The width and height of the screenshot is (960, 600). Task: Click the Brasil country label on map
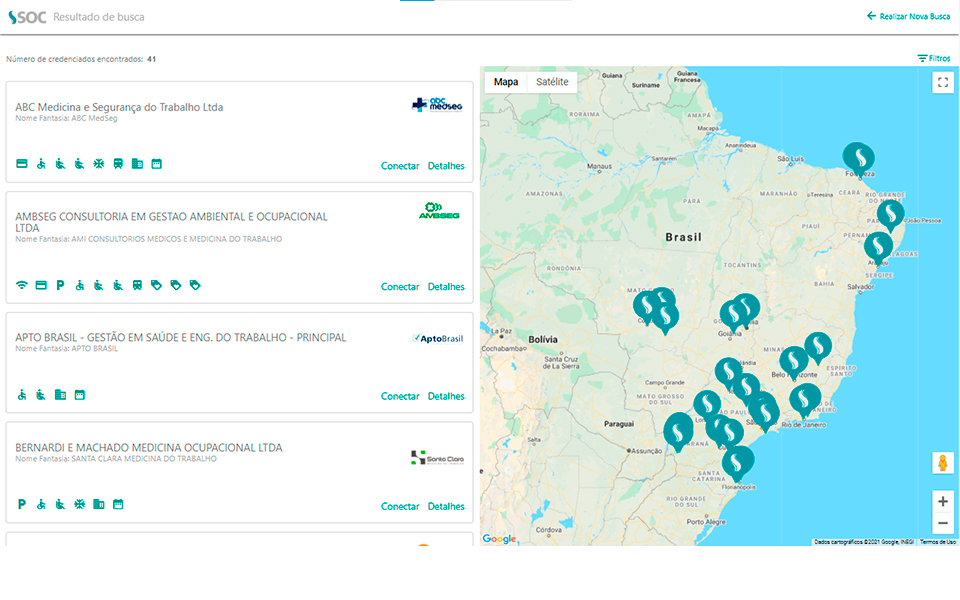coord(683,237)
